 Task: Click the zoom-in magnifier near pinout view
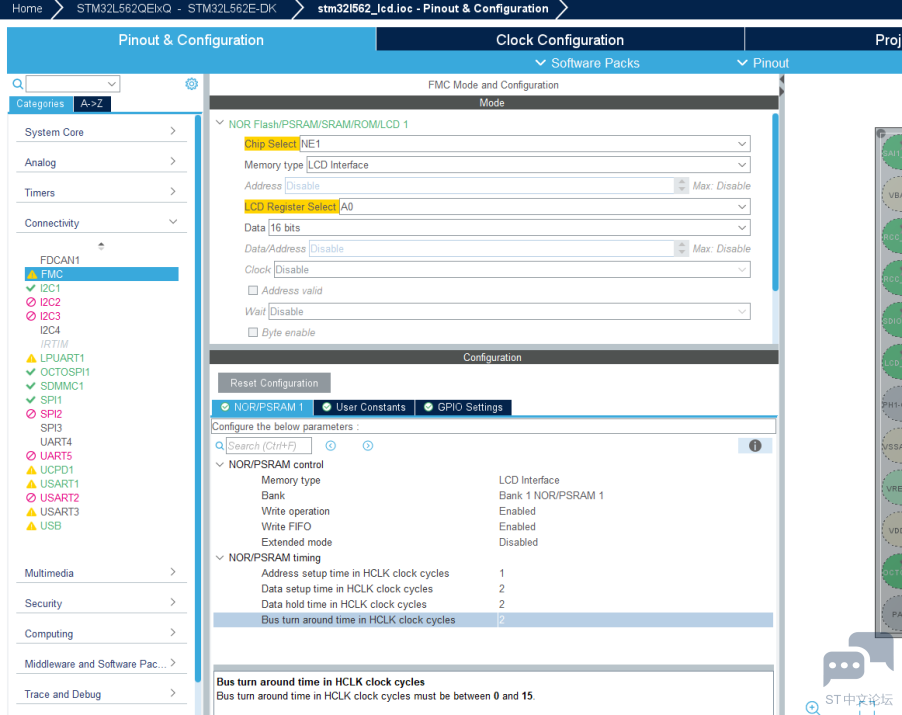click(x=812, y=708)
